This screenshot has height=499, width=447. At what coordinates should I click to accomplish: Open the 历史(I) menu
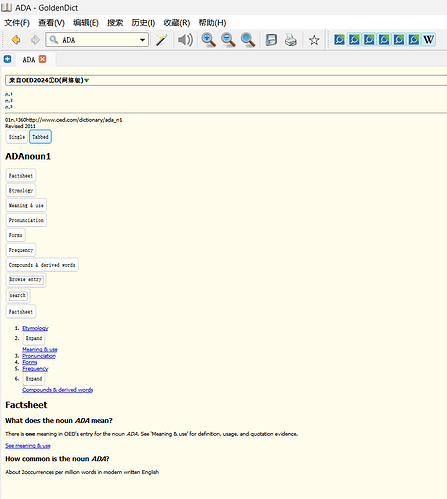tap(143, 23)
